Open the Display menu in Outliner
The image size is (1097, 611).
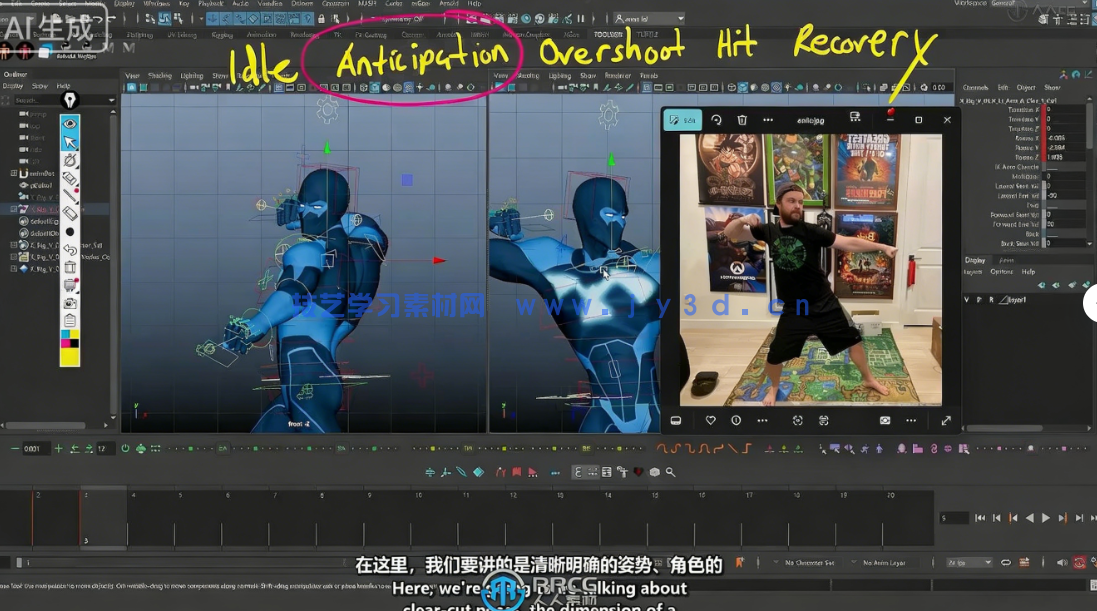click(x=14, y=86)
